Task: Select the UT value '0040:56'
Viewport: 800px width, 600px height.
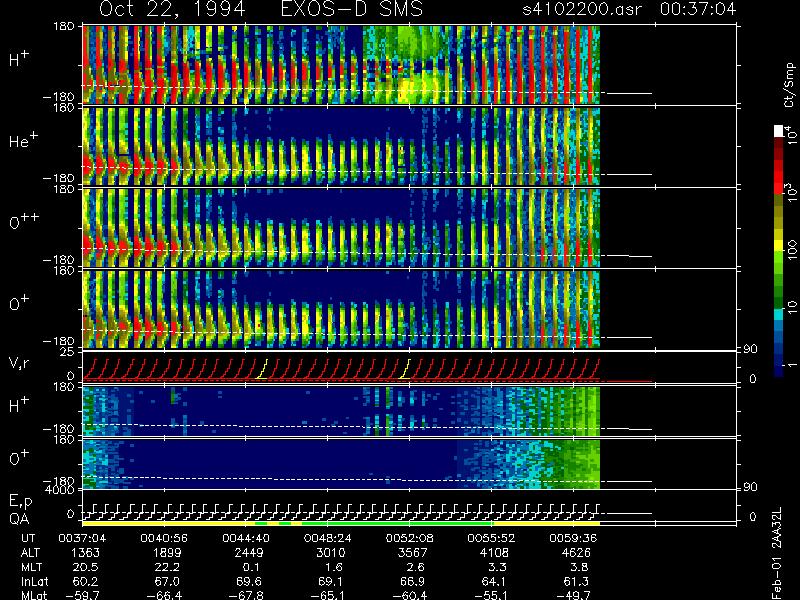Action: (x=164, y=538)
